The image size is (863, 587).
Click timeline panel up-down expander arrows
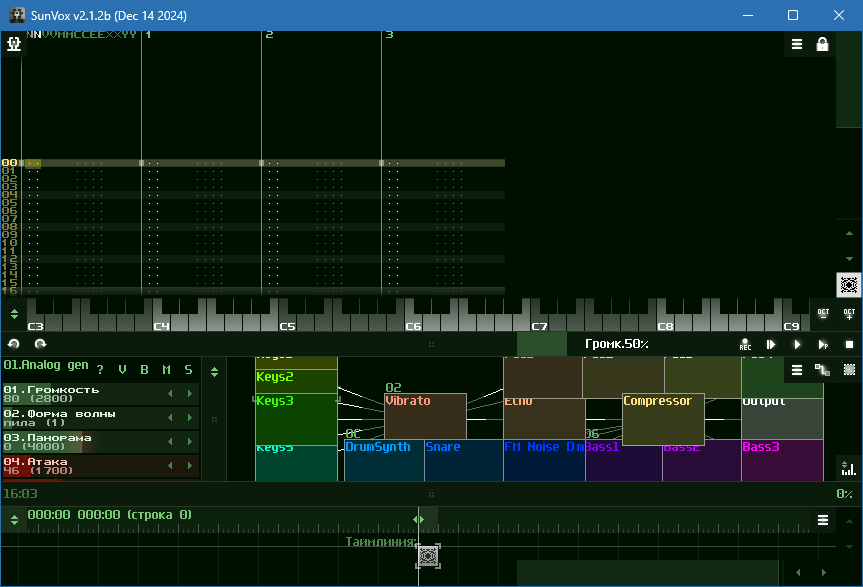(14, 520)
